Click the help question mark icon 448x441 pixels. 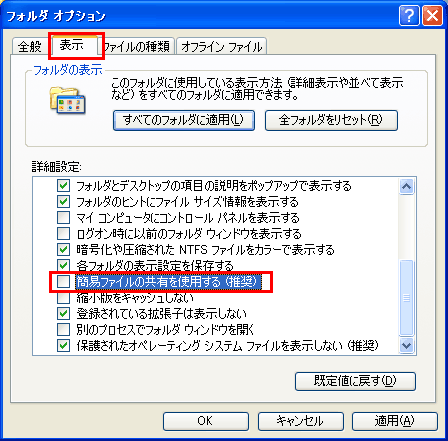tap(409, 16)
